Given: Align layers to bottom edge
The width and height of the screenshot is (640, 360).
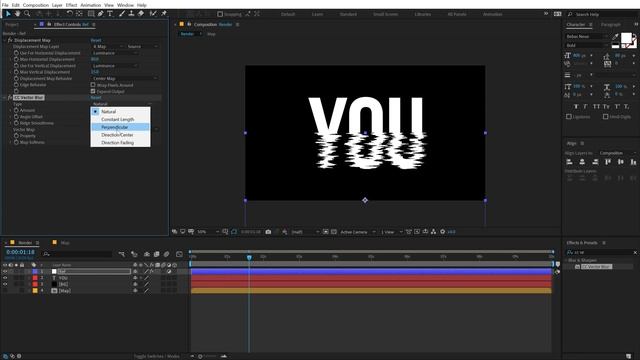Looking at the screenshot, I should 633,162.
